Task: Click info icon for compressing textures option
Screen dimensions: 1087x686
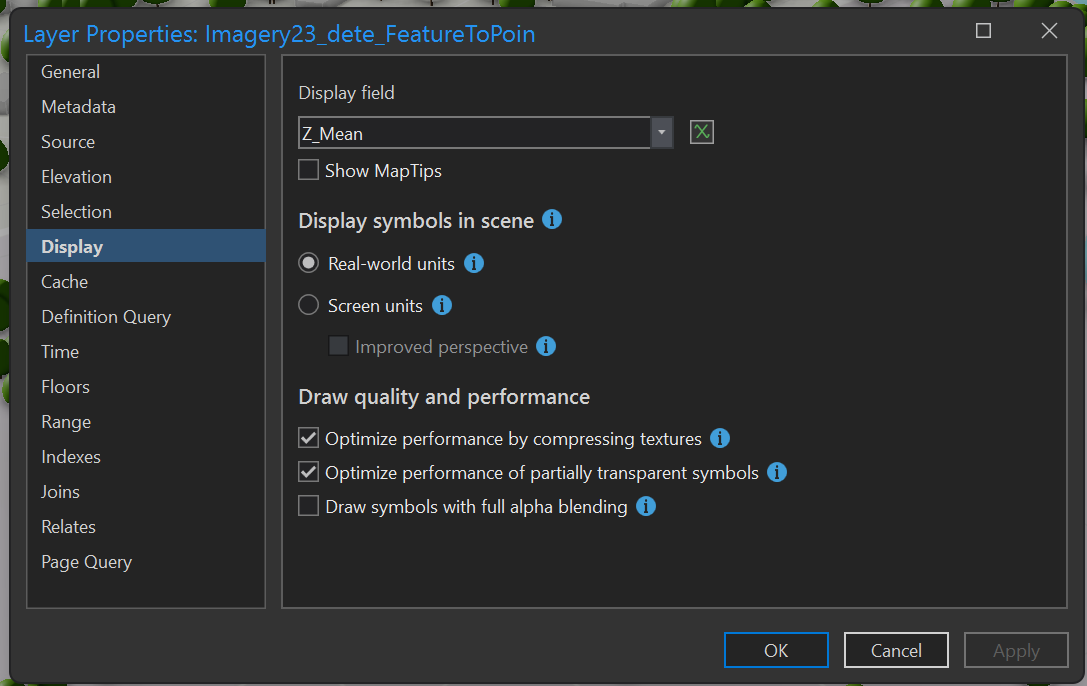Action: click(x=720, y=438)
